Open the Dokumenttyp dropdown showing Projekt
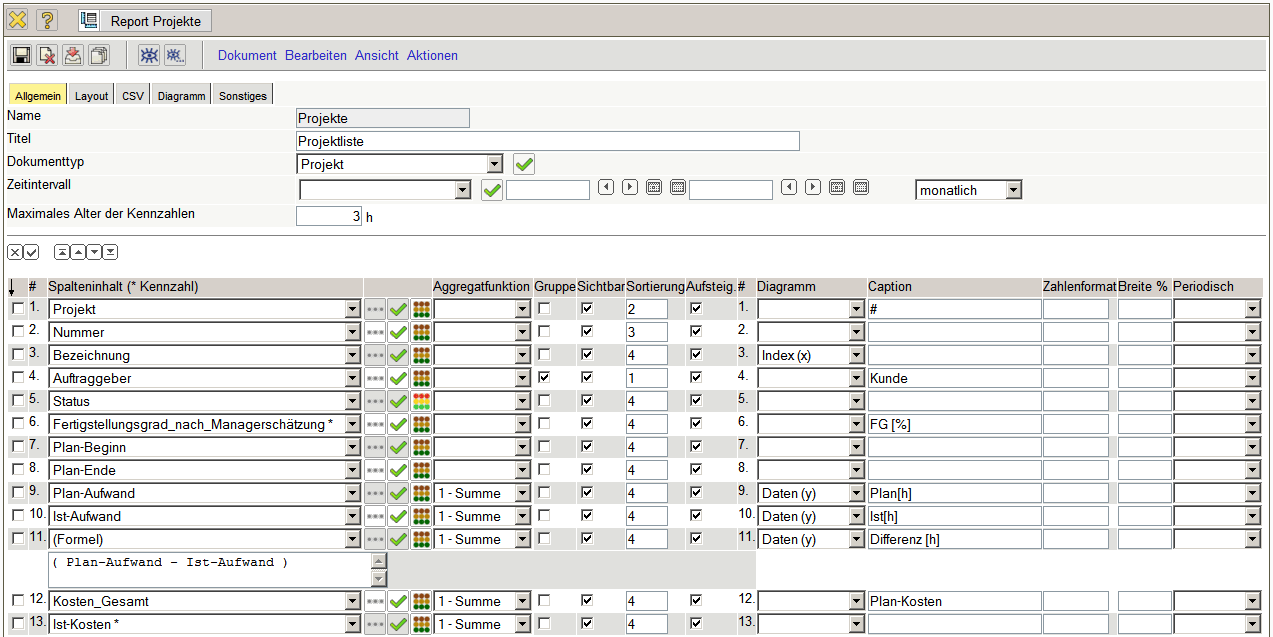Screen dimensions: 1273x637 click(494, 164)
